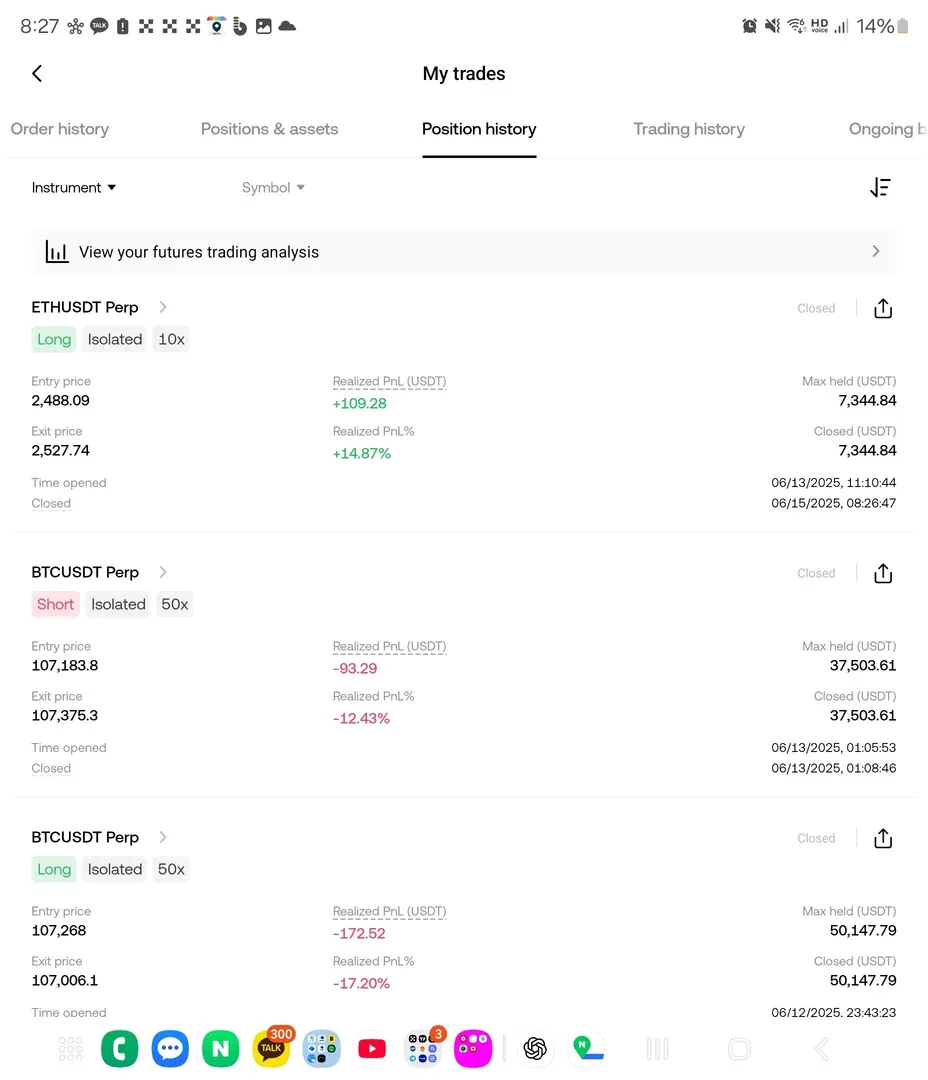
Task: Tap the back arrow on My trades
Action: tap(37, 73)
